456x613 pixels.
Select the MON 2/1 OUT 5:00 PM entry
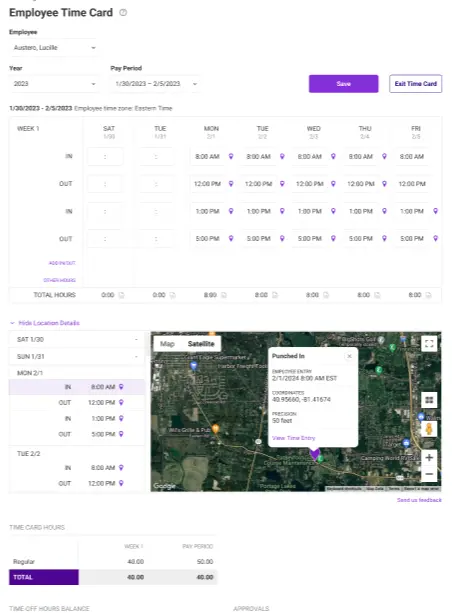point(77,434)
